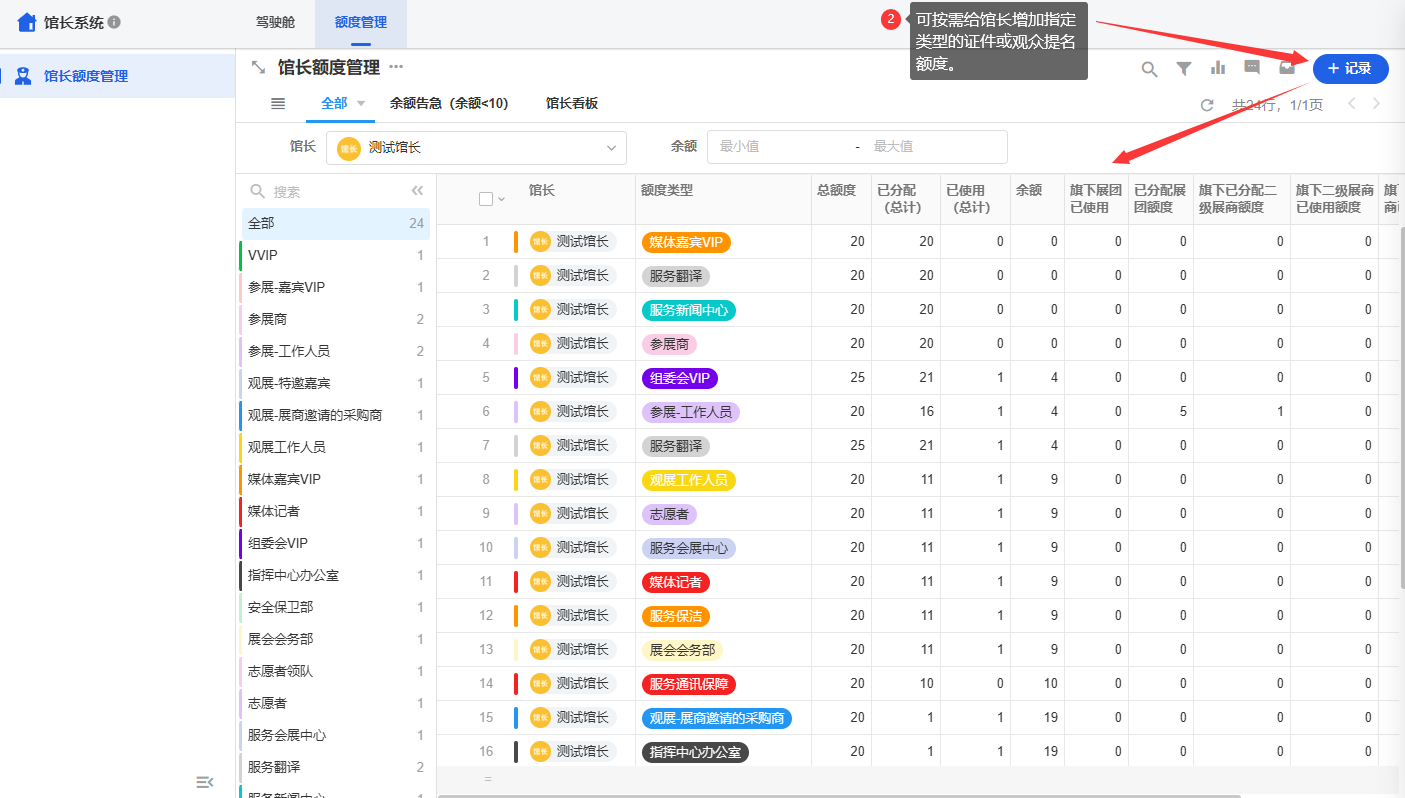Open the search magnifier in the top toolbar

(1150, 69)
